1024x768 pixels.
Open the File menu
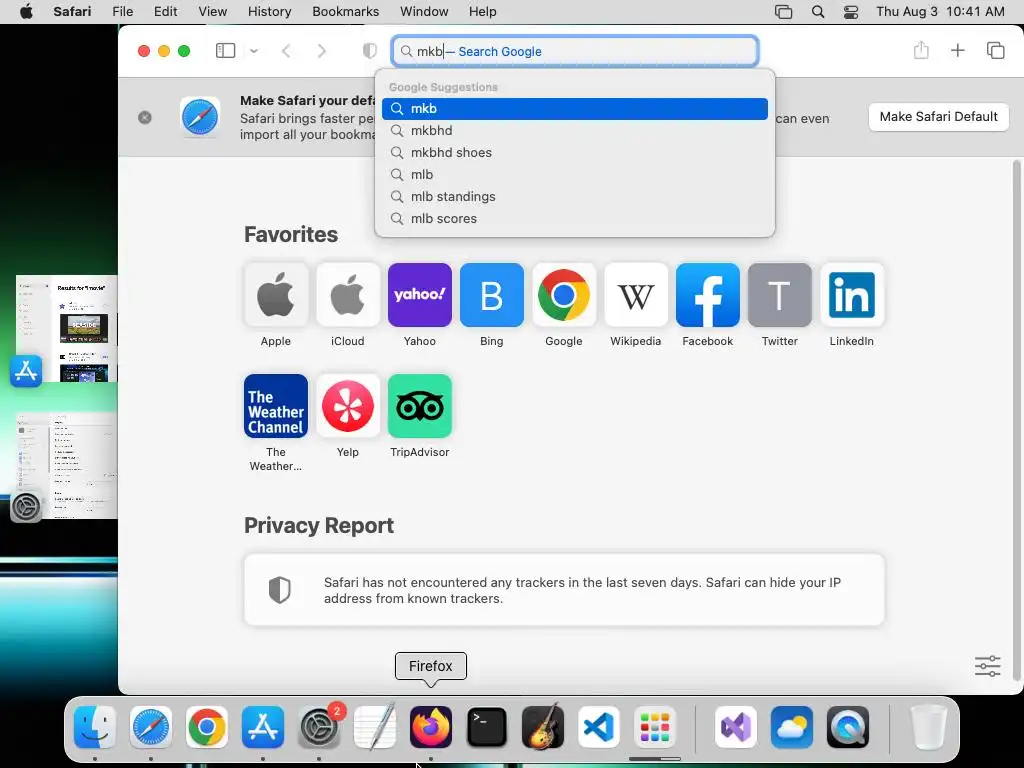coord(123,12)
